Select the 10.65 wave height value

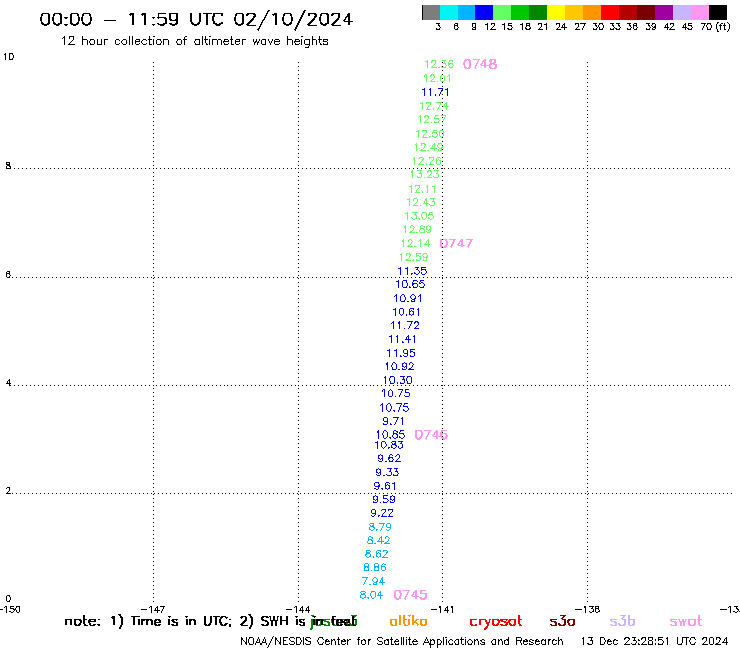411,284
